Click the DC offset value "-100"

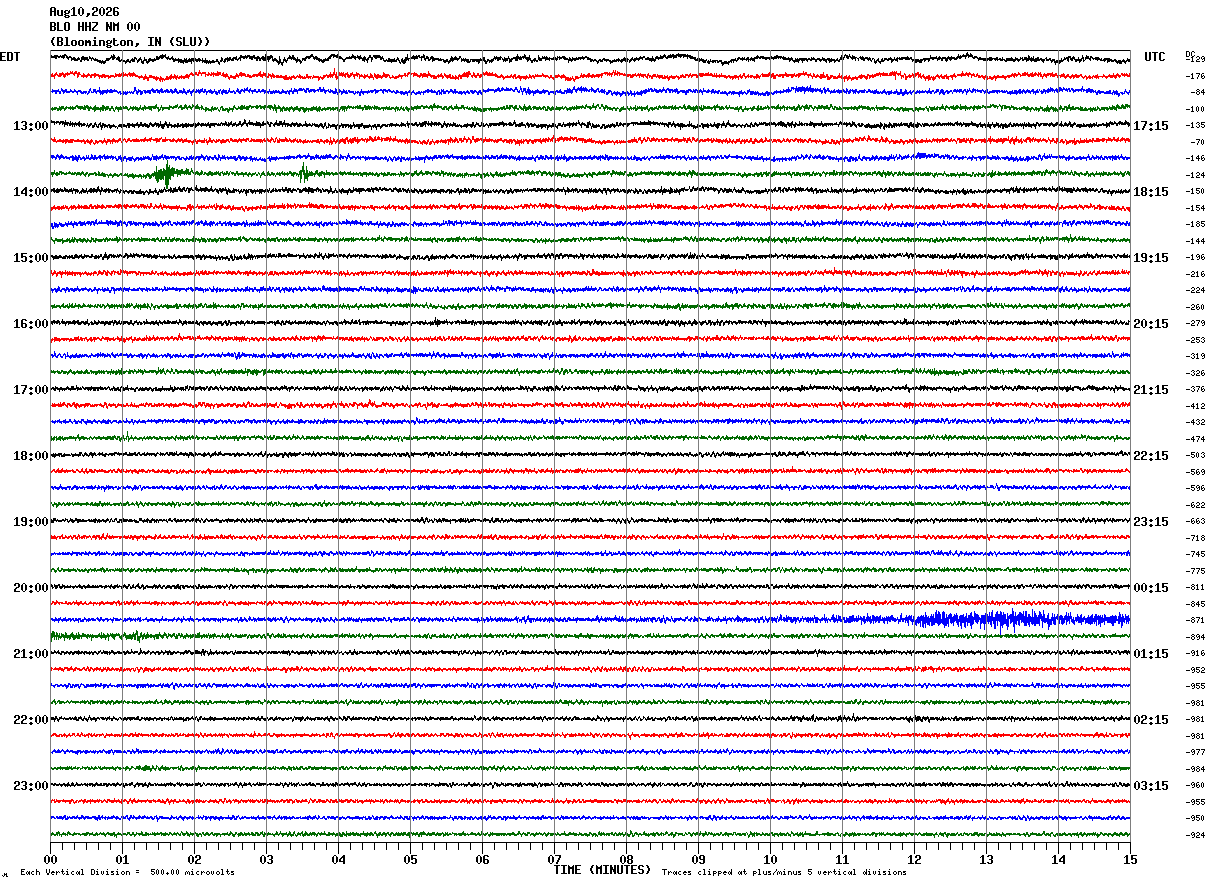[x=1195, y=109]
